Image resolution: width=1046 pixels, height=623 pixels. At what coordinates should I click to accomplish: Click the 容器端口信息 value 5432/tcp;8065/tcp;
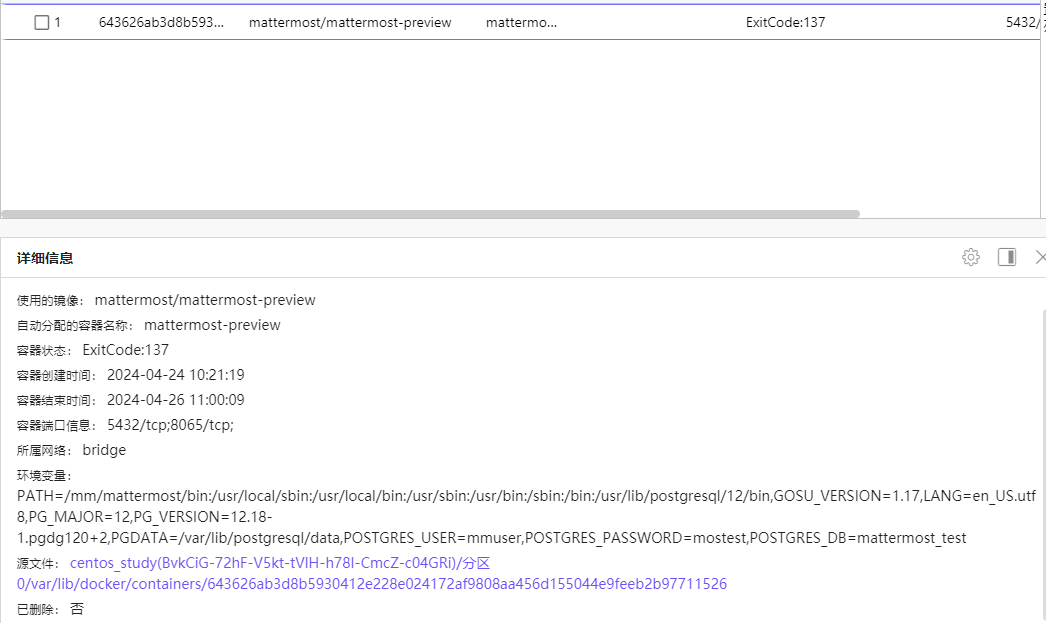170,425
